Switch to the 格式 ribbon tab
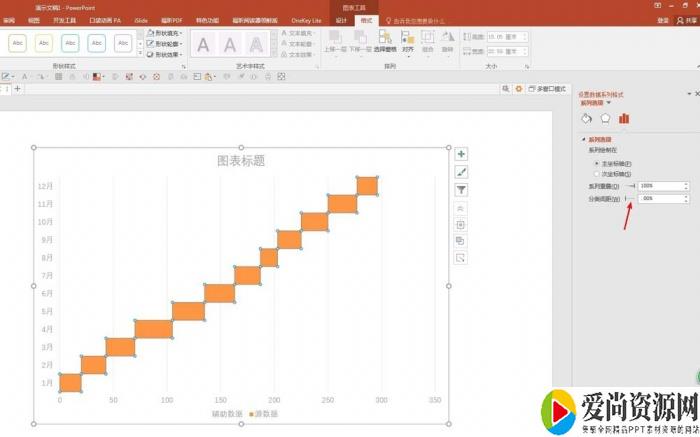Image resolution: width=700 pixels, height=437 pixels. click(366, 20)
